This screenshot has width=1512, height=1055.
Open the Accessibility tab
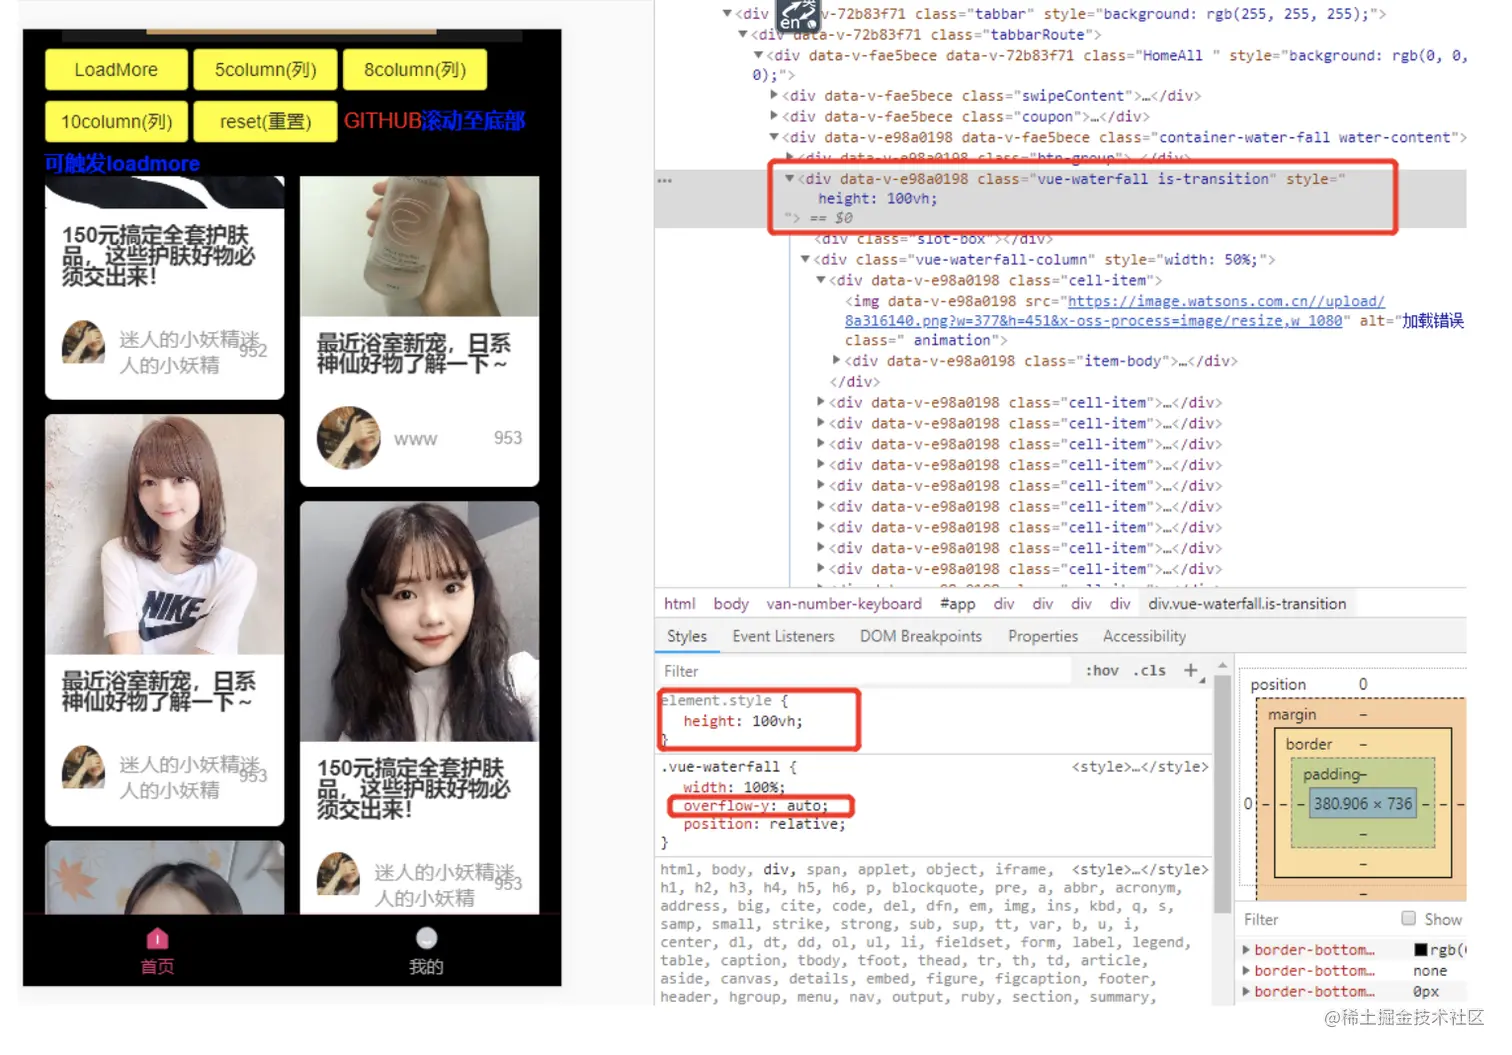click(x=1144, y=636)
